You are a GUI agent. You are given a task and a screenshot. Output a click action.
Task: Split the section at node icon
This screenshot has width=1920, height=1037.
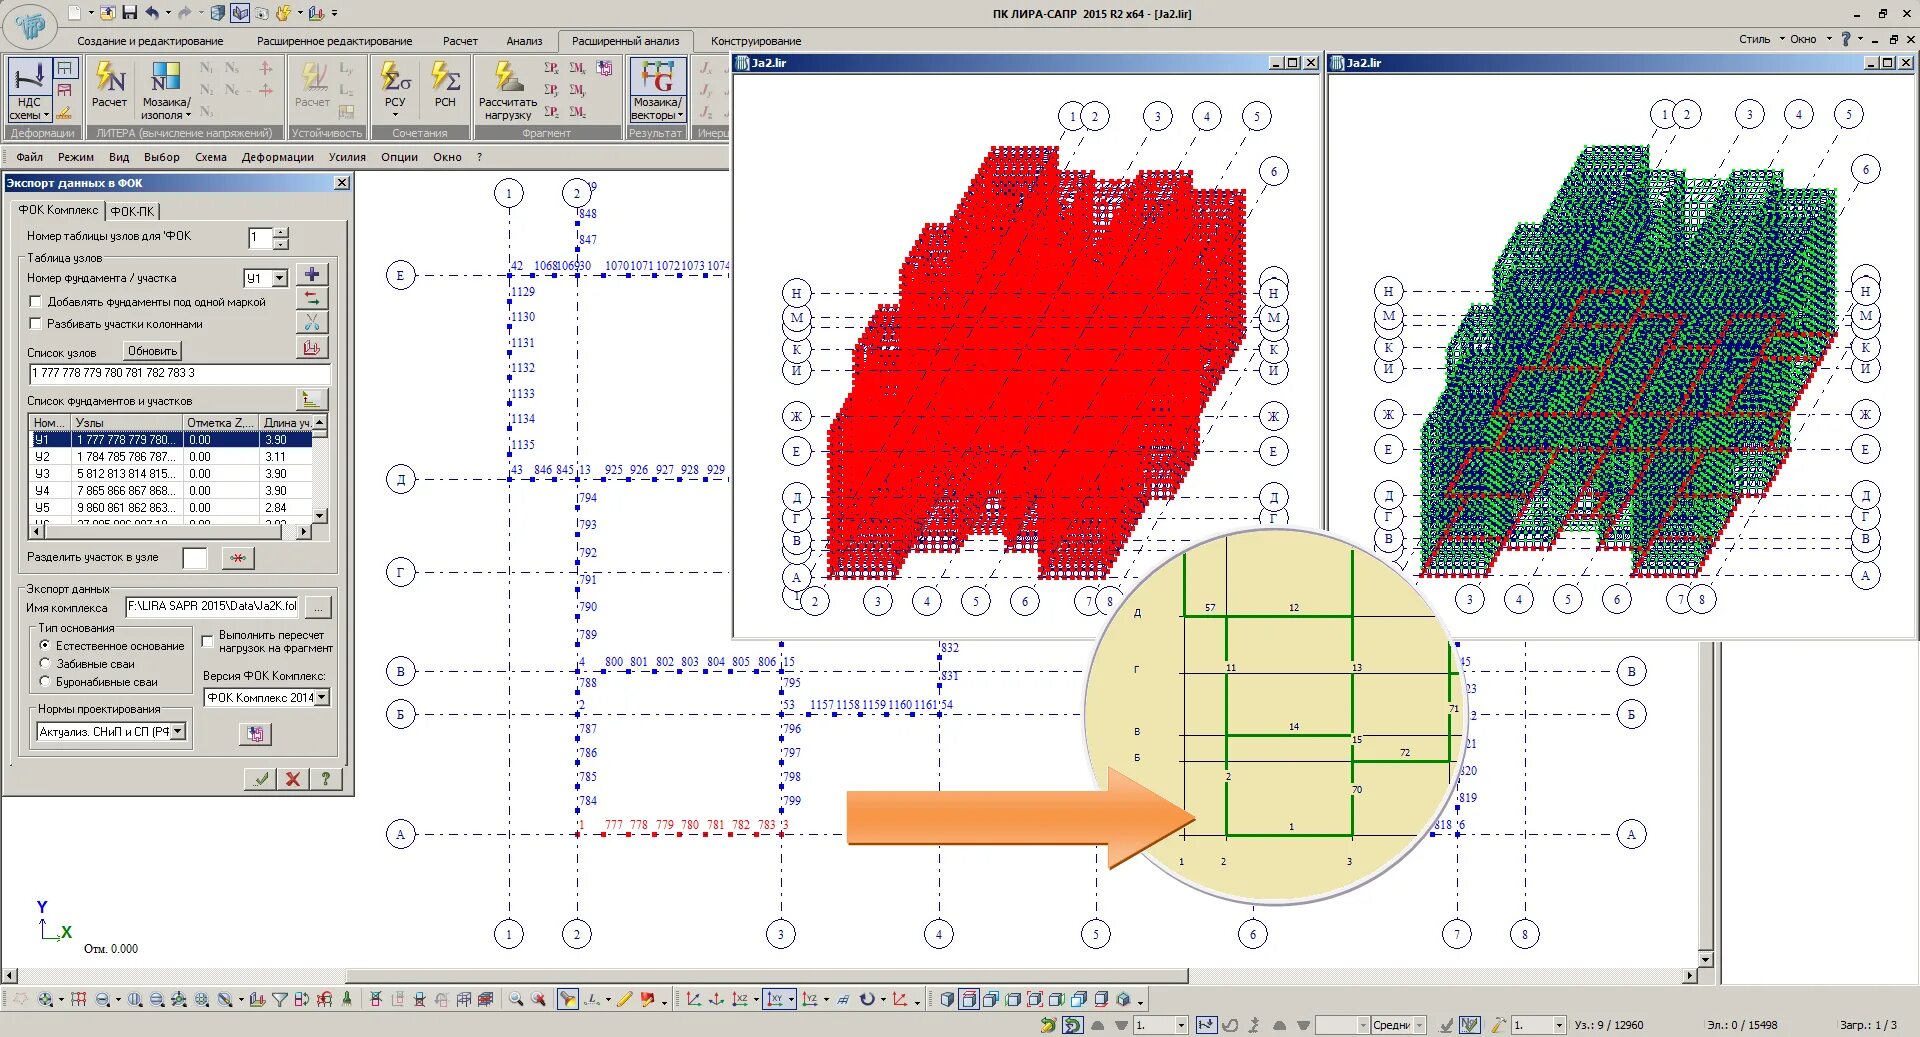(x=238, y=558)
